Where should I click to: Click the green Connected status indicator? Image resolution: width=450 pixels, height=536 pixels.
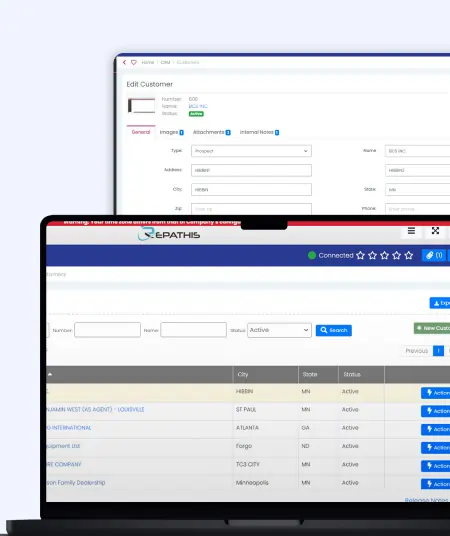pos(312,255)
